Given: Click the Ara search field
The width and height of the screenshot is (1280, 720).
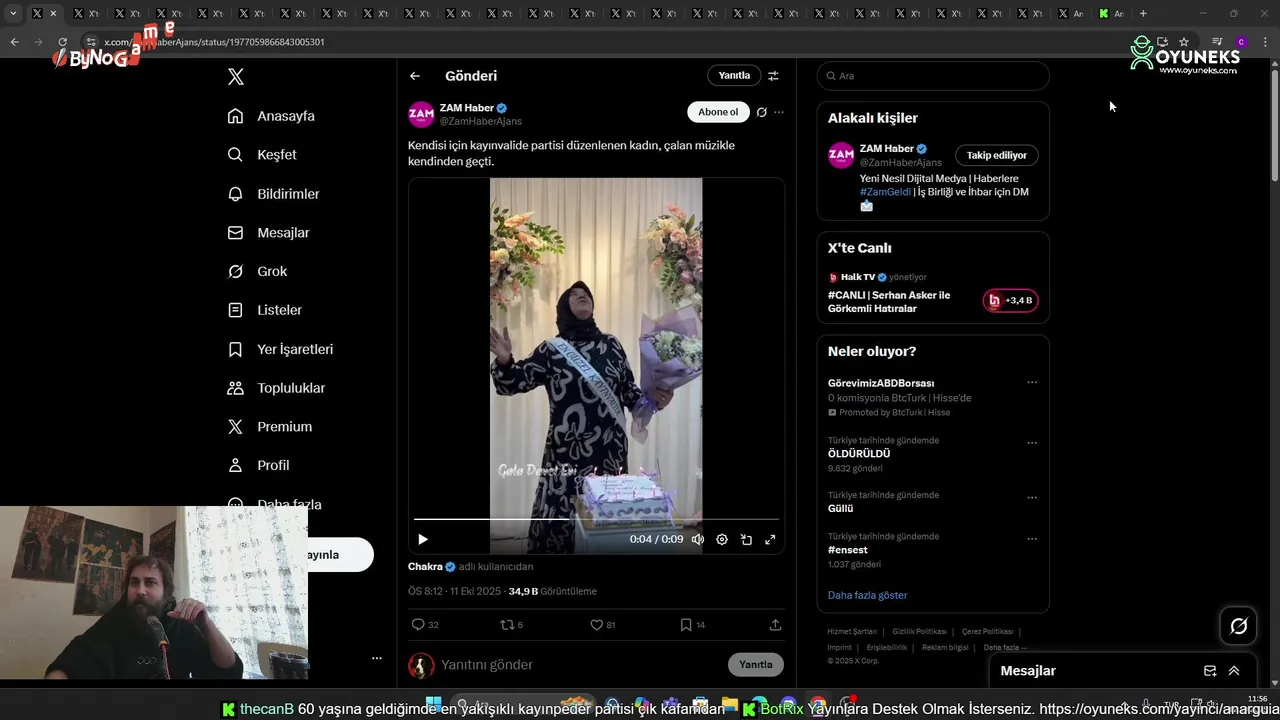Looking at the screenshot, I should coord(933,76).
